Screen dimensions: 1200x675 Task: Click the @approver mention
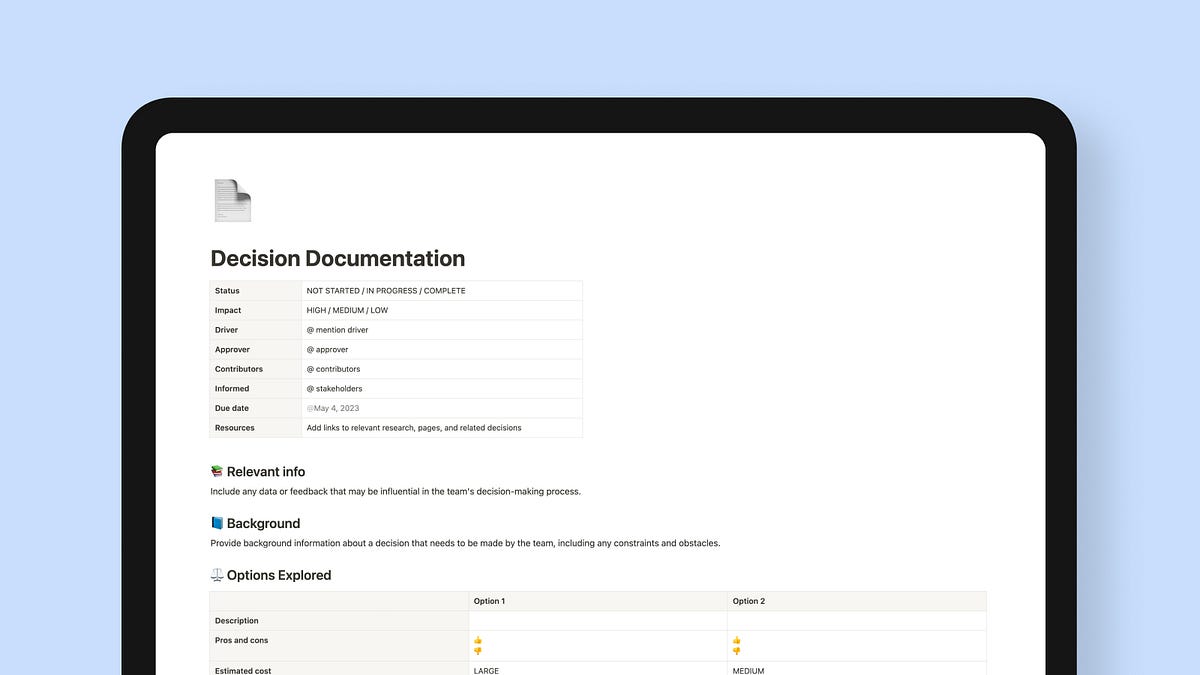tap(328, 349)
